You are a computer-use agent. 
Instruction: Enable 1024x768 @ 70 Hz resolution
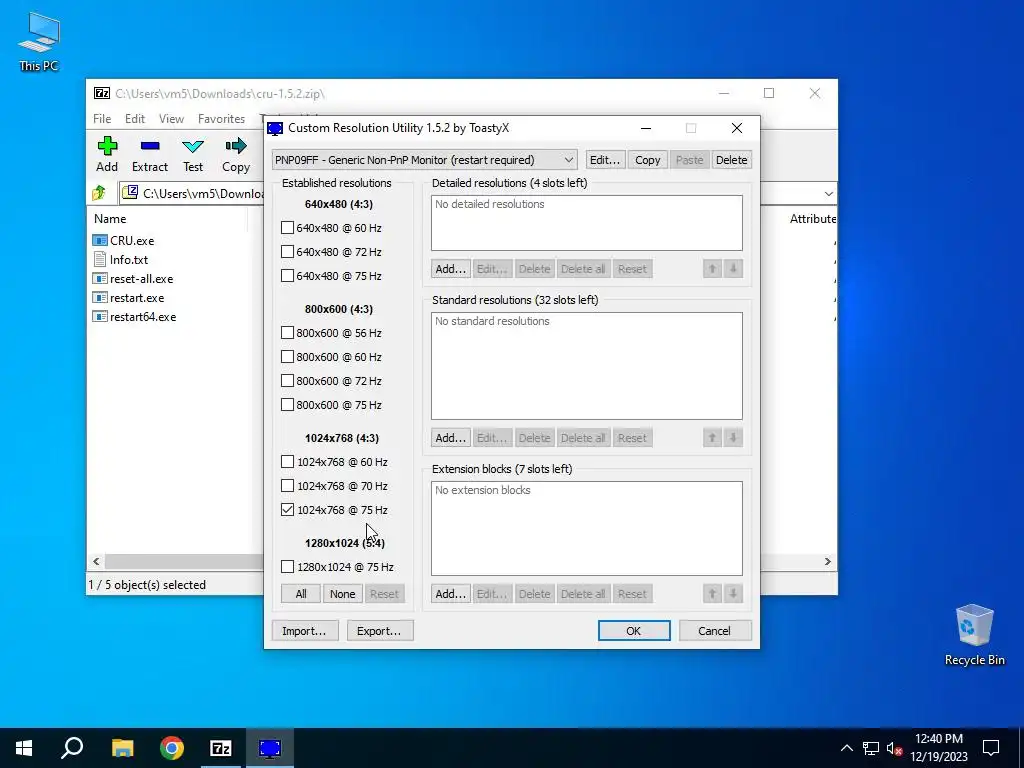pyautogui.click(x=287, y=486)
